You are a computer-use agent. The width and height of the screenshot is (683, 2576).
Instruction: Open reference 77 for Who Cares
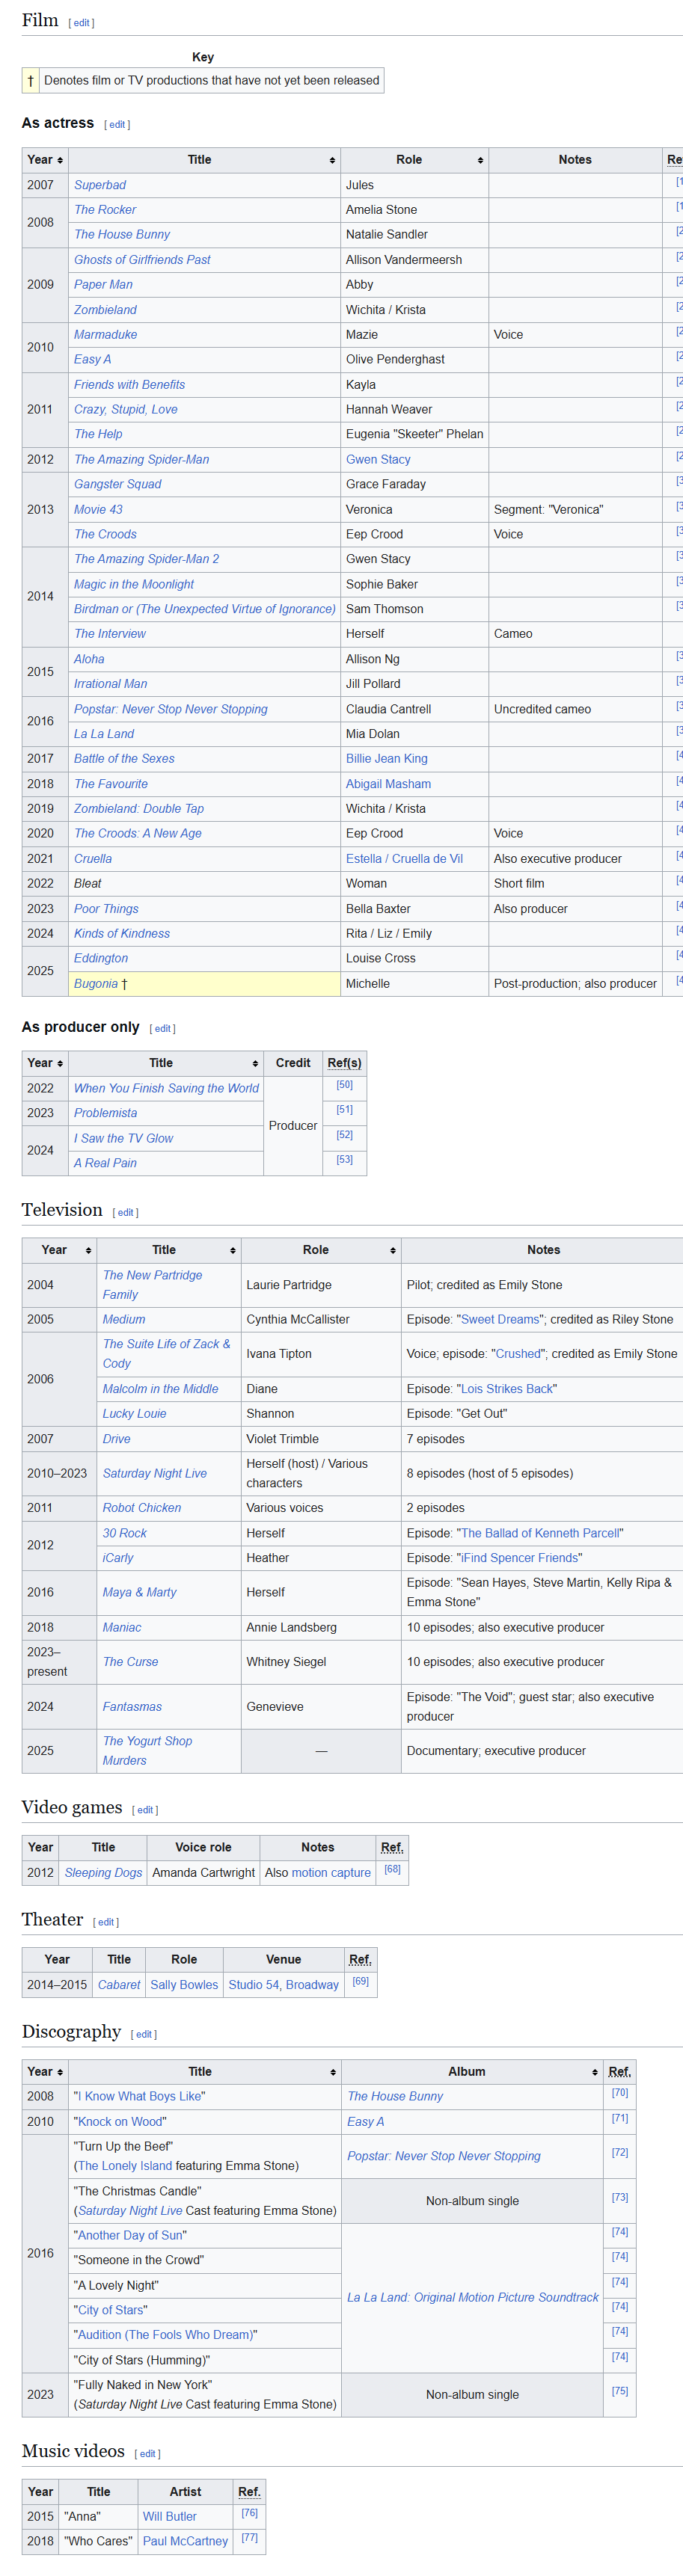click(x=249, y=2538)
